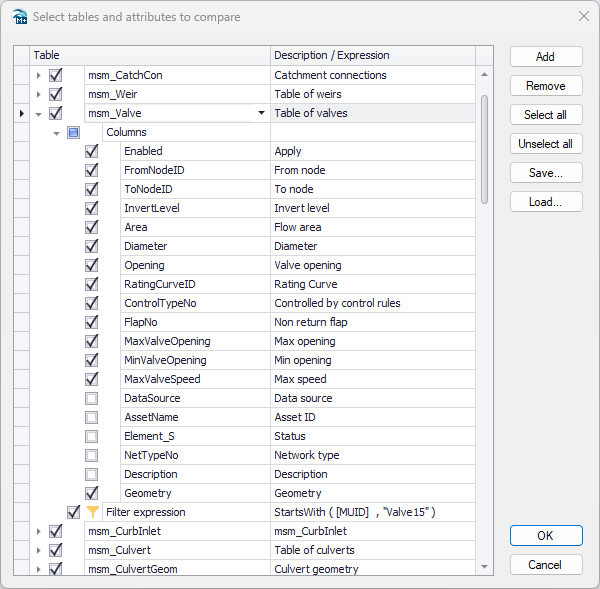Screen dimensions: 600x589
Task: Dismiss the dialog with Cancel
Action: point(546,565)
